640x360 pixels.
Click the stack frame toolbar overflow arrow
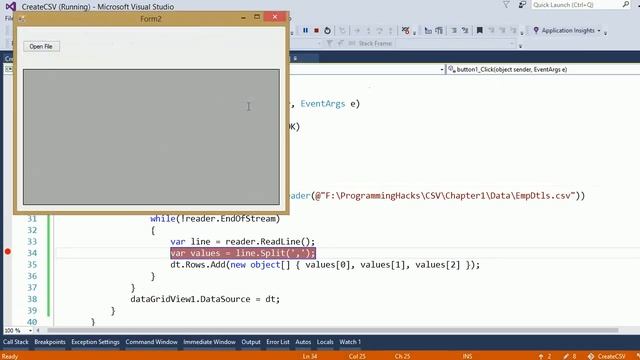[520, 46]
